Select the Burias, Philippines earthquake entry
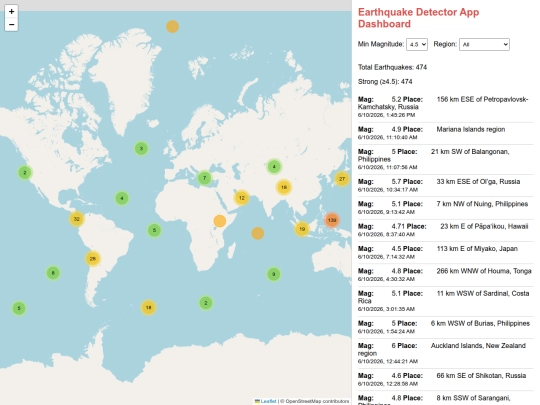Viewport: 540px width, 405px height. pos(446,327)
